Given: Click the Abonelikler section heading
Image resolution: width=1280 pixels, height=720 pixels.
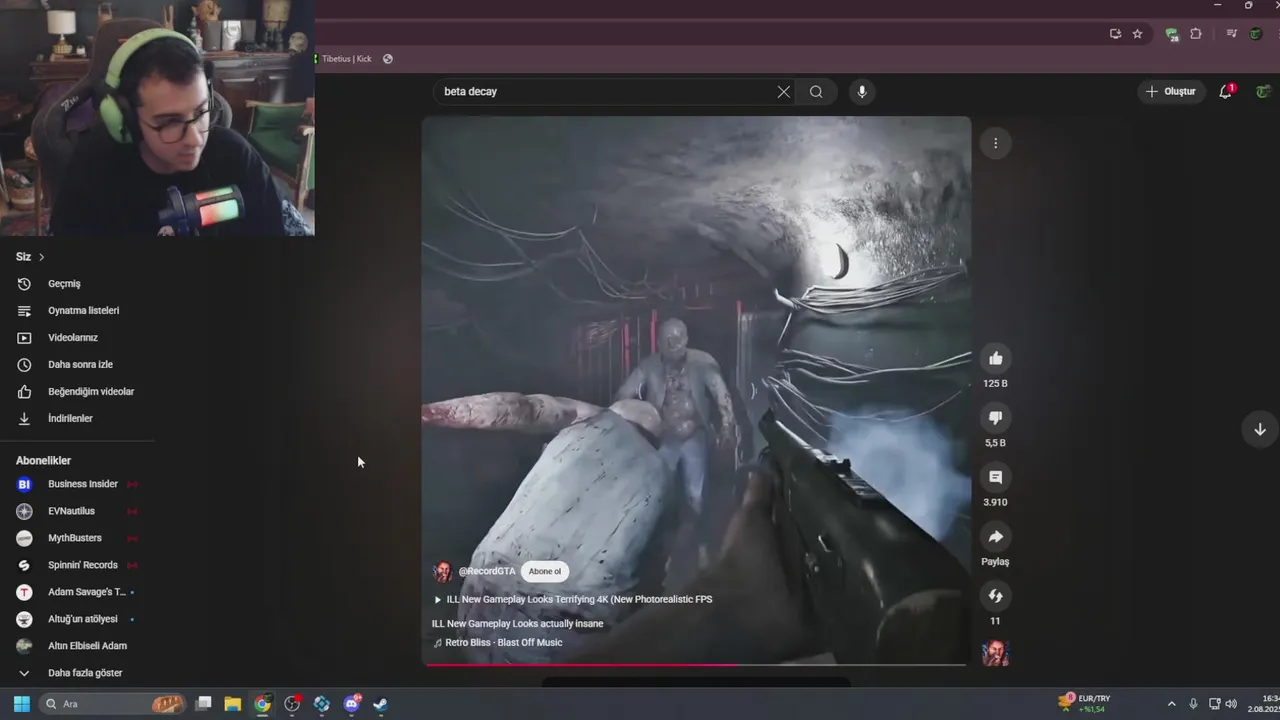Looking at the screenshot, I should (43, 461).
